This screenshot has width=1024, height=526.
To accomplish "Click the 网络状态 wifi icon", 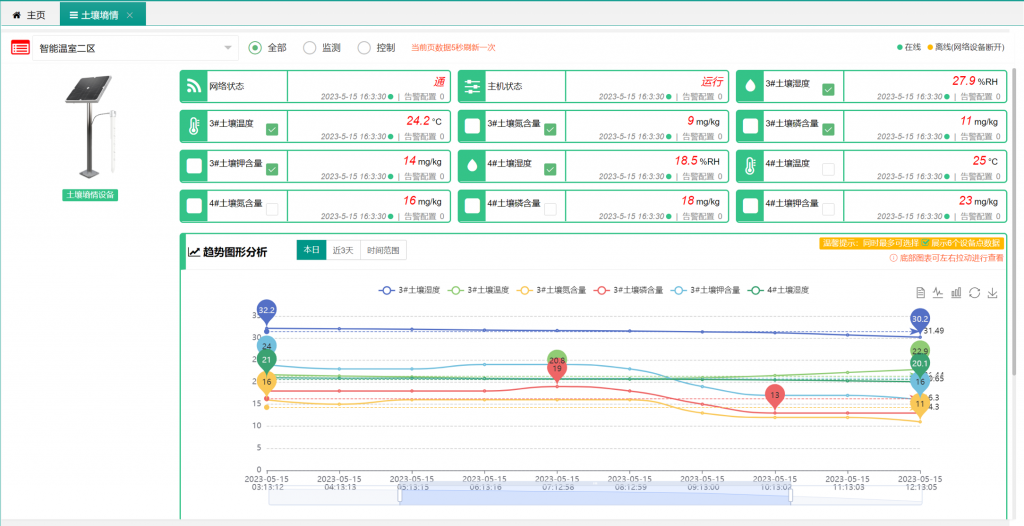I will [x=194, y=86].
